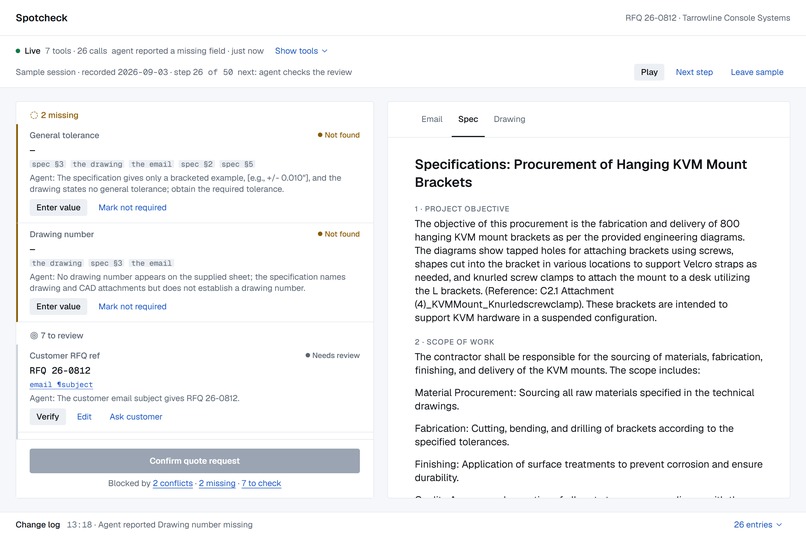Click the Confirm quote request button

(195, 461)
